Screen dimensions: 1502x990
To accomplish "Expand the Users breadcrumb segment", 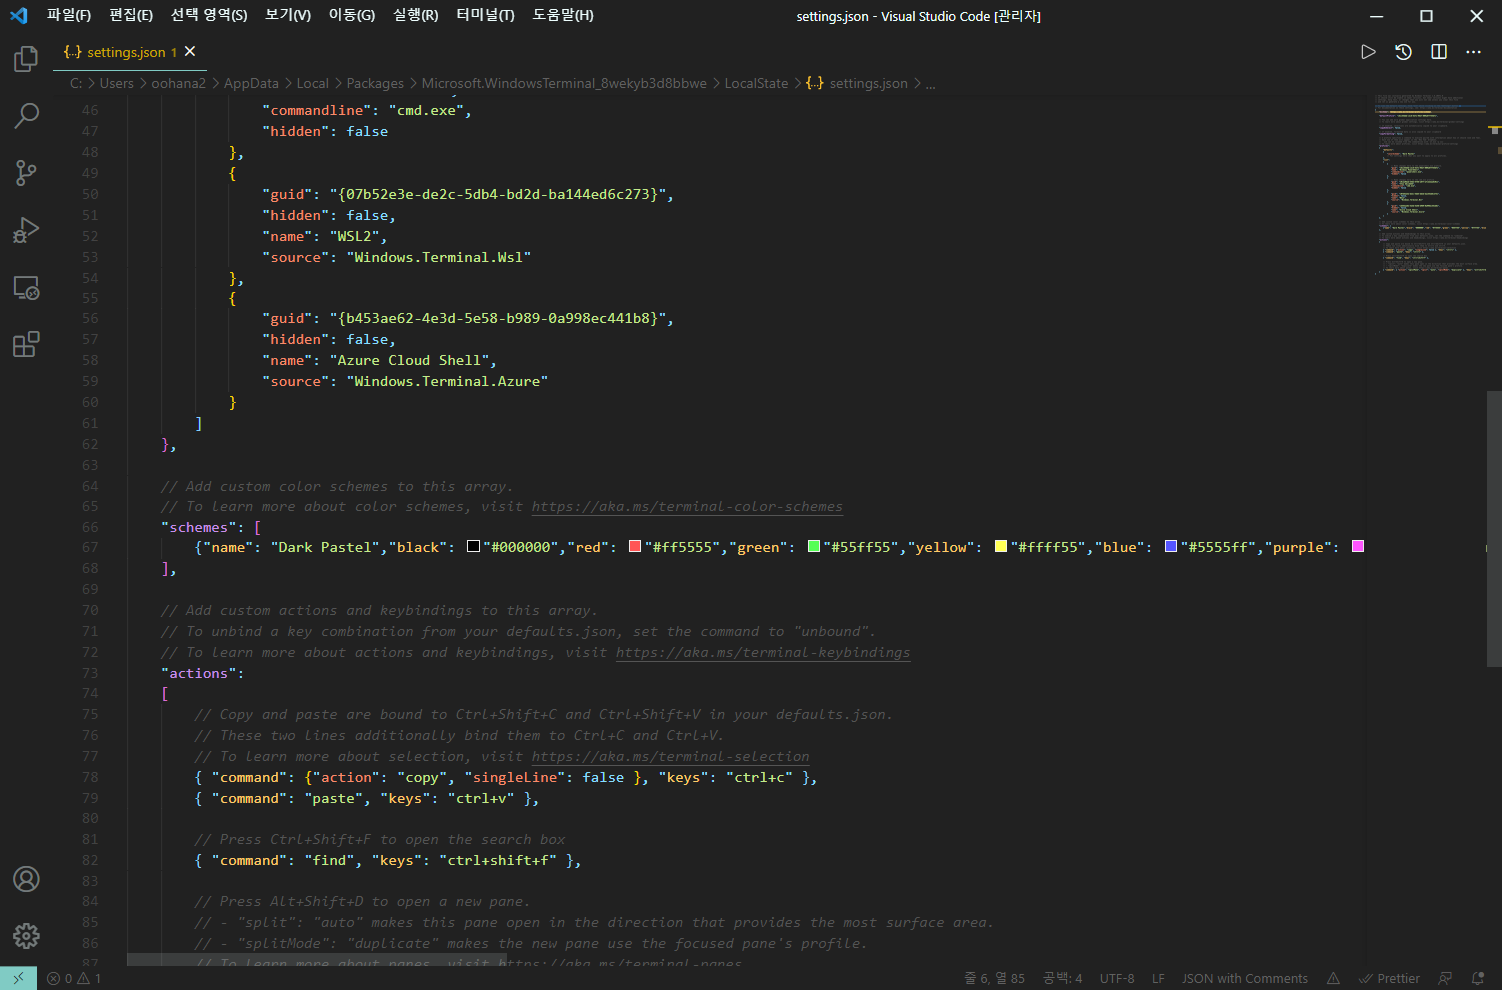I will (x=116, y=83).
